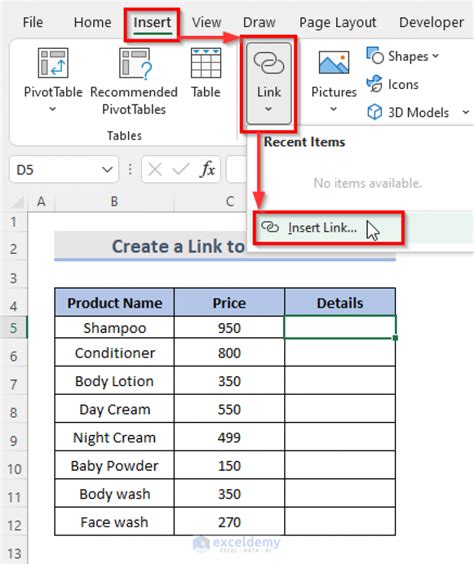Image resolution: width=474 pixels, height=564 pixels.
Task: Expand the Shapes dropdown chevron
Action: [436, 56]
